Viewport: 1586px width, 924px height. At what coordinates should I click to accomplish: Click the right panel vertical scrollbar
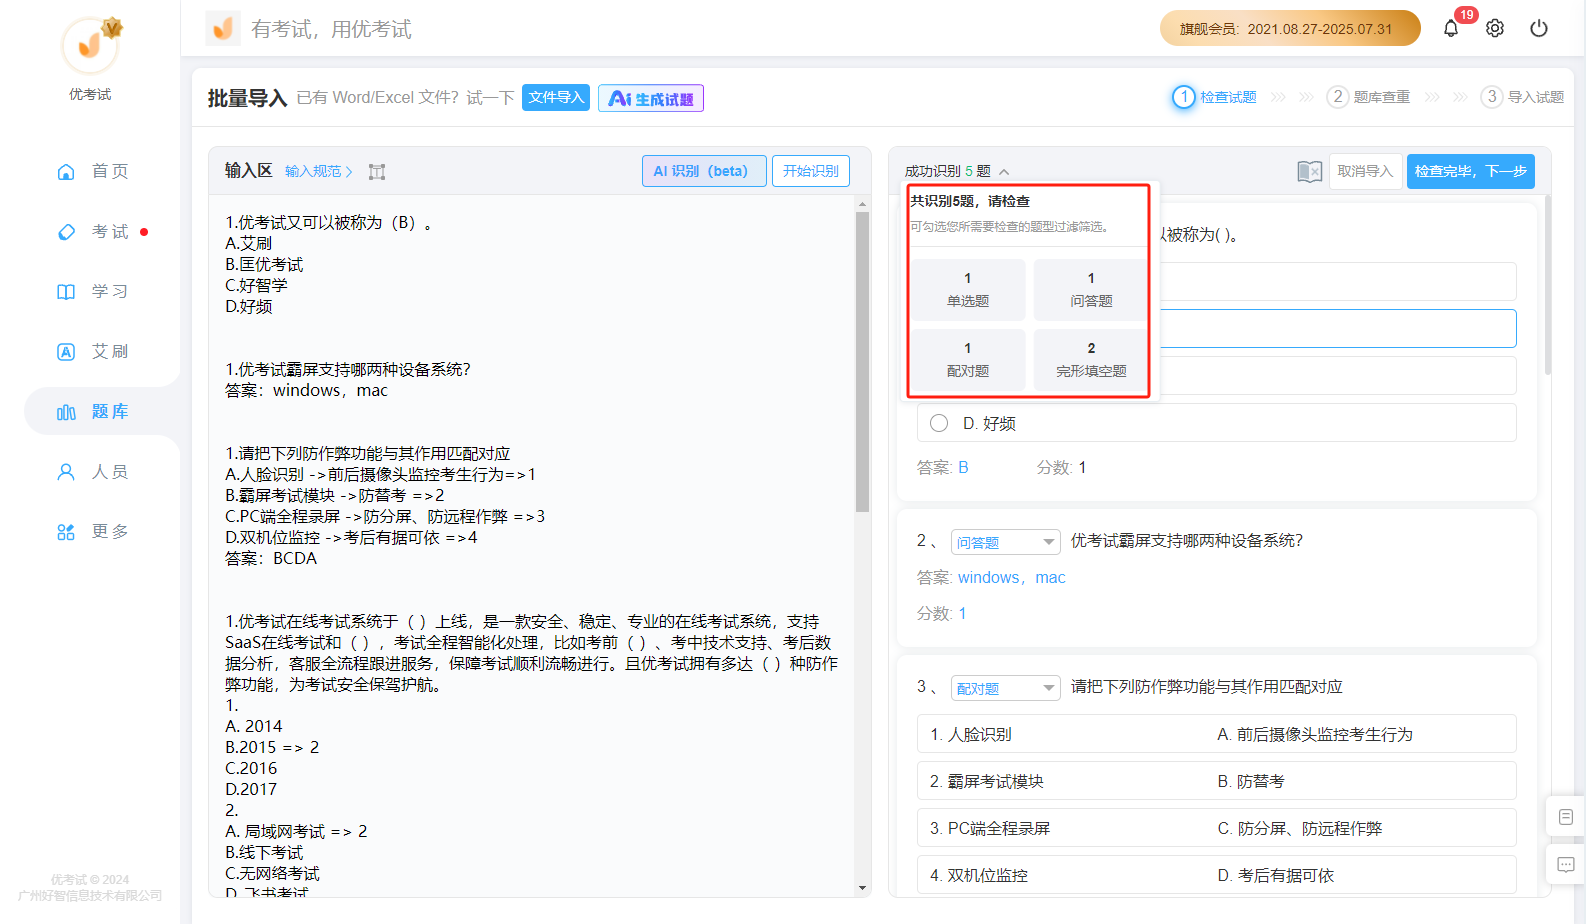click(1548, 285)
